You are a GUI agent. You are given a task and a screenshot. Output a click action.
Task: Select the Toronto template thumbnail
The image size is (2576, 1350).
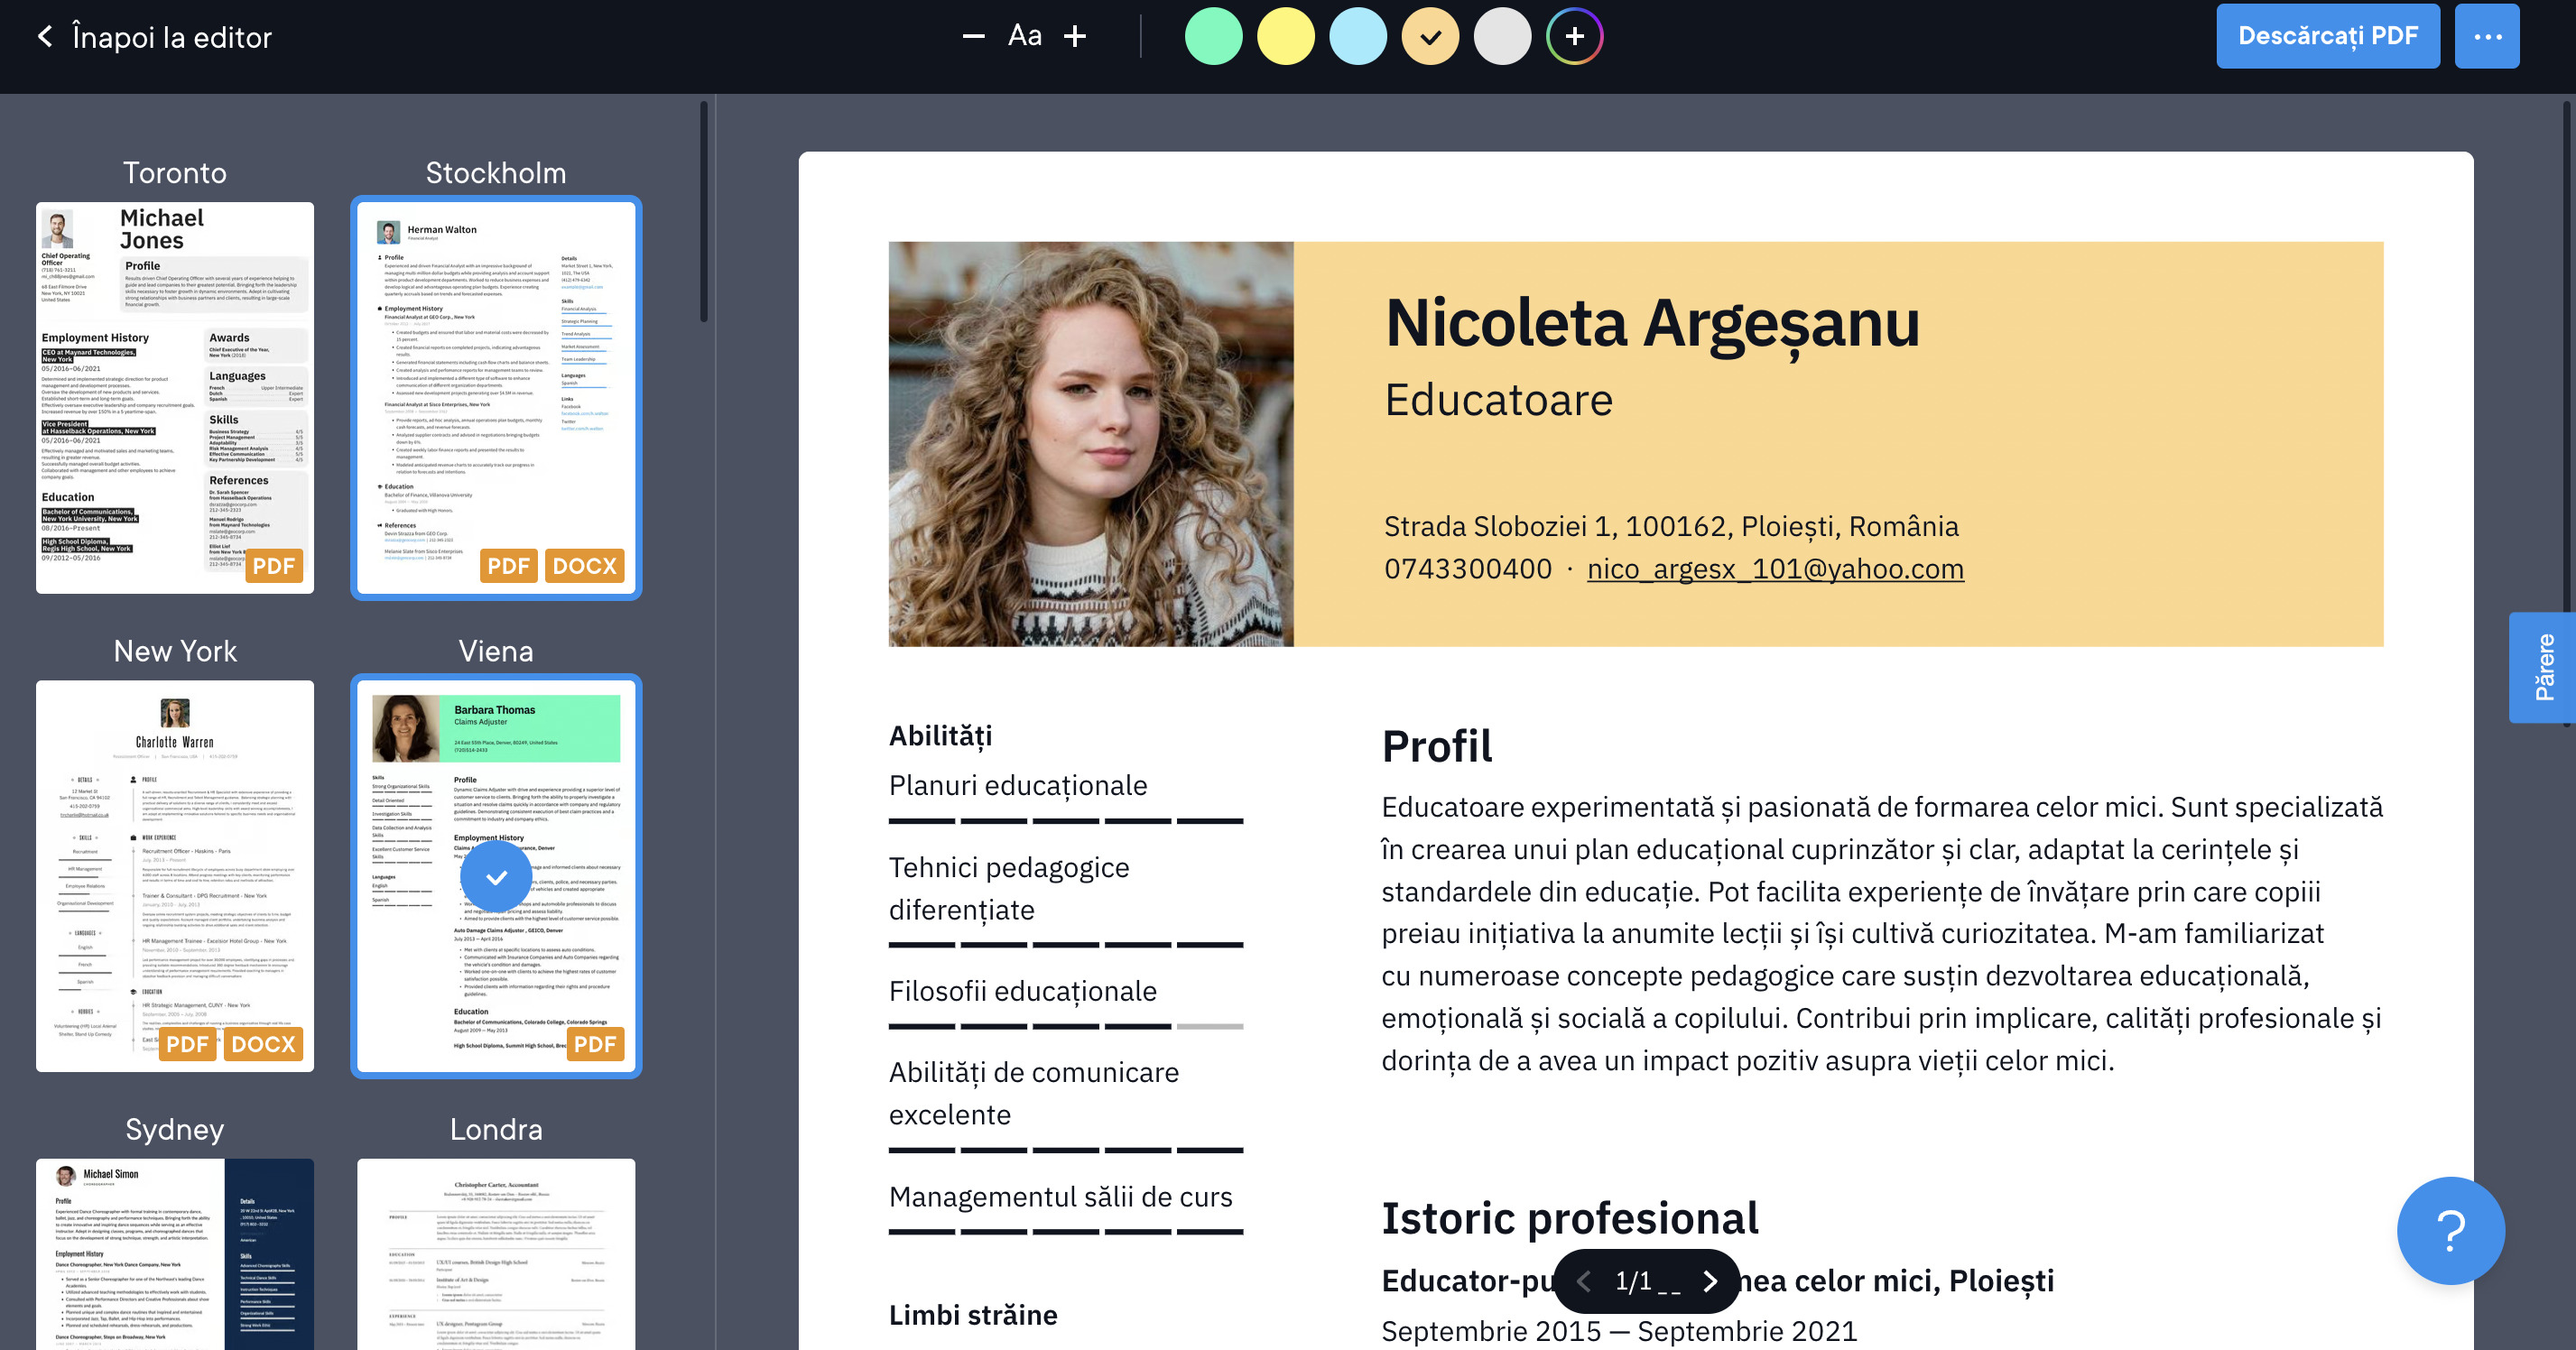[x=175, y=397]
